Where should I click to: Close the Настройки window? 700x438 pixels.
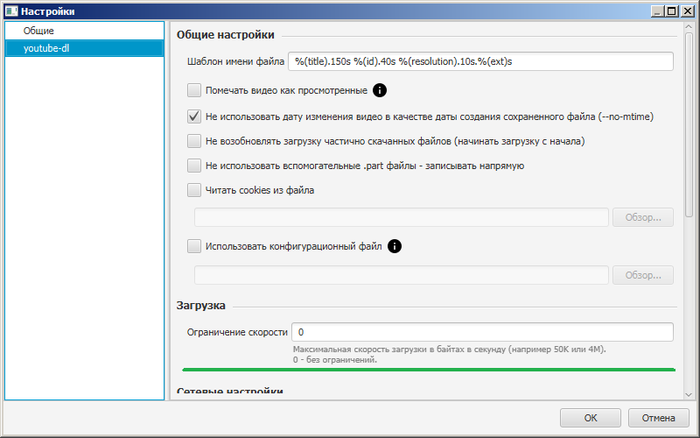tap(688, 11)
